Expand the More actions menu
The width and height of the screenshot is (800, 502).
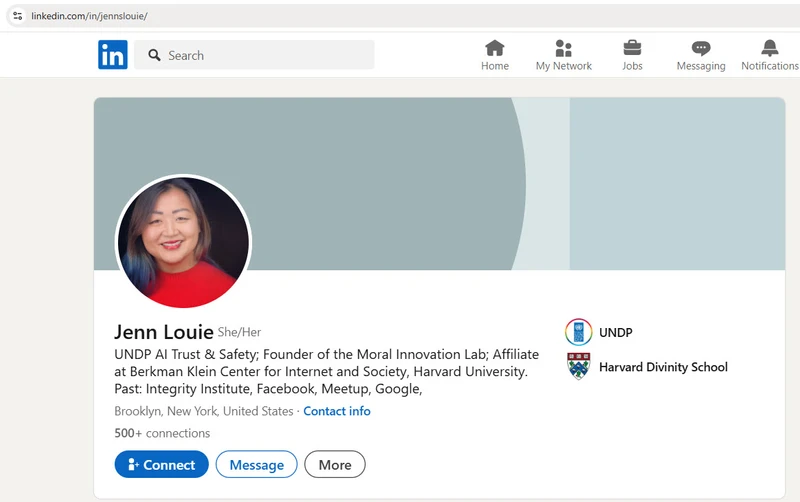[x=335, y=465]
